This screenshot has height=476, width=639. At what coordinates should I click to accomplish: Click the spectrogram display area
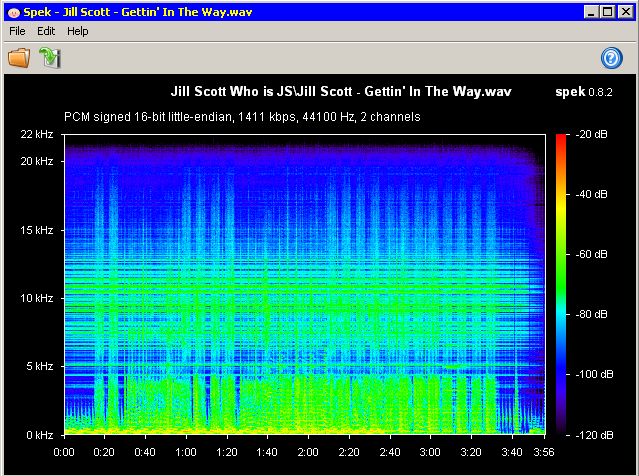(305, 284)
